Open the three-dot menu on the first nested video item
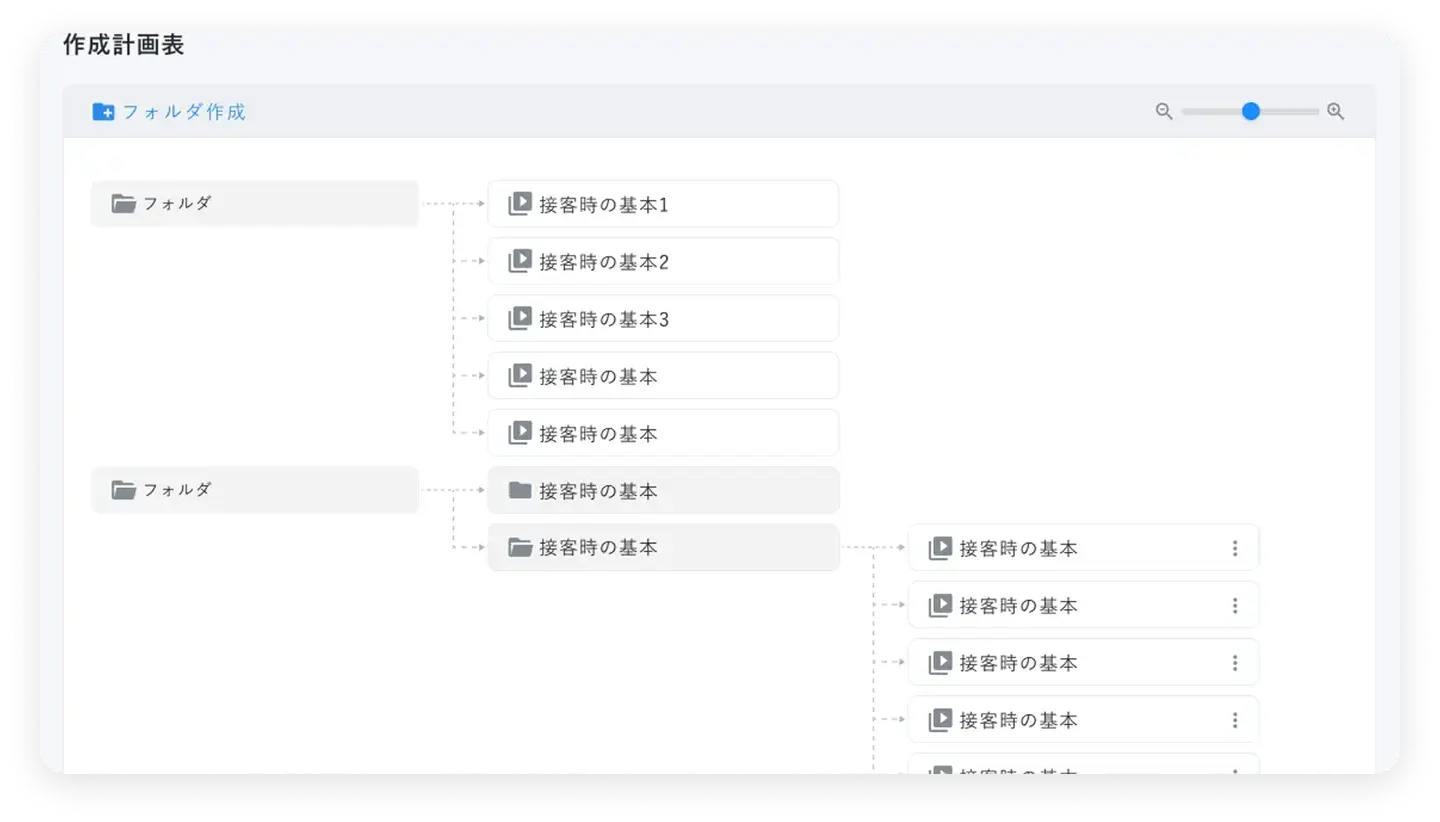 coord(1235,548)
